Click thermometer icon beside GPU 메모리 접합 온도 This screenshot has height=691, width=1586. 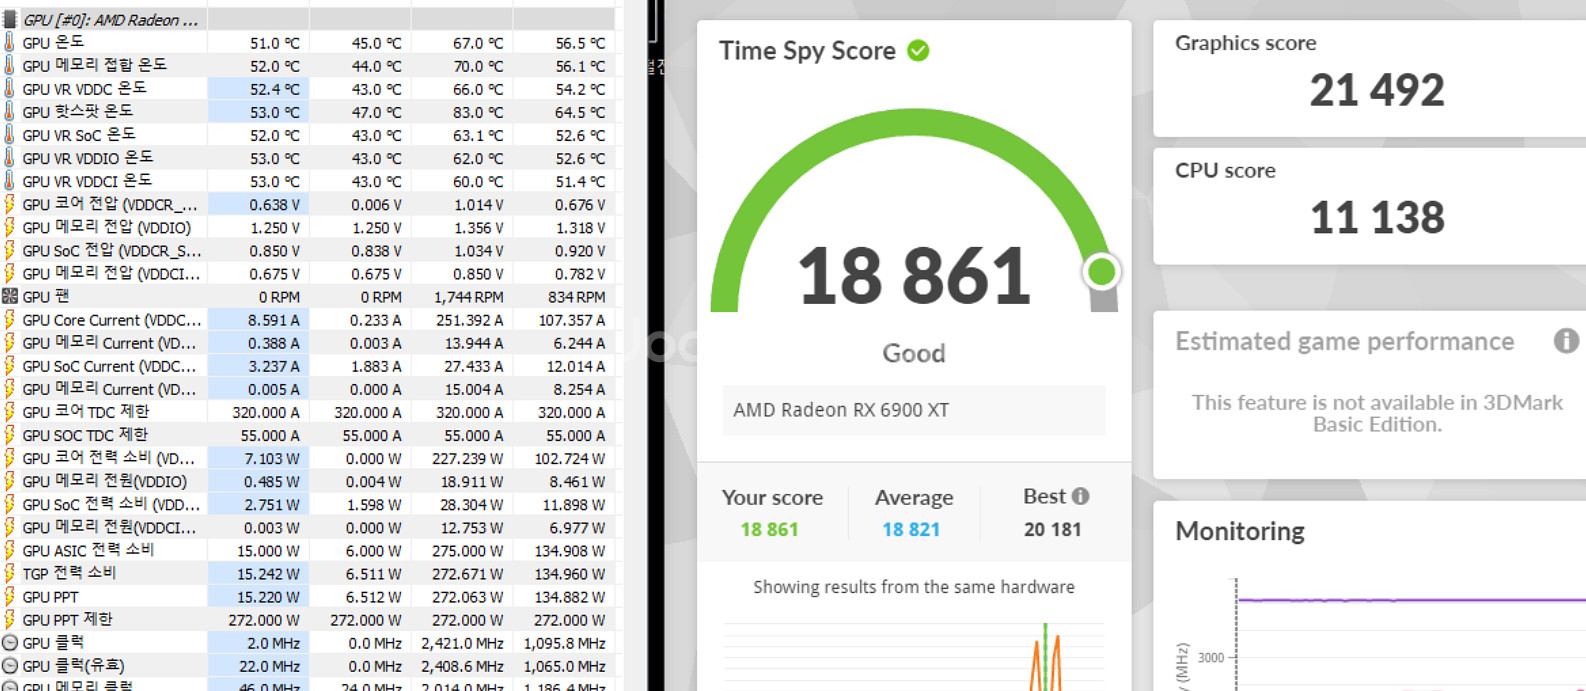pyautogui.click(x=10, y=65)
